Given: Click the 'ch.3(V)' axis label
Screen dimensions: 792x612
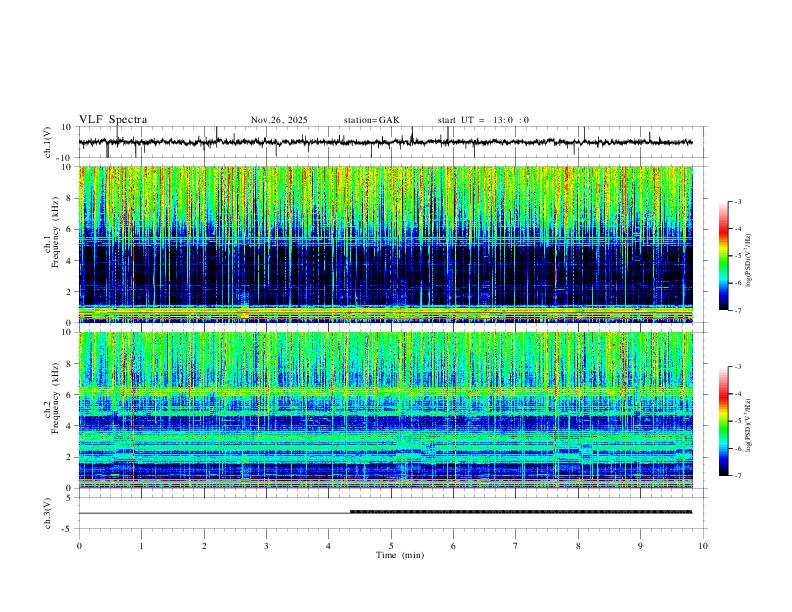Looking at the screenshot, I should tap(48, 514).
